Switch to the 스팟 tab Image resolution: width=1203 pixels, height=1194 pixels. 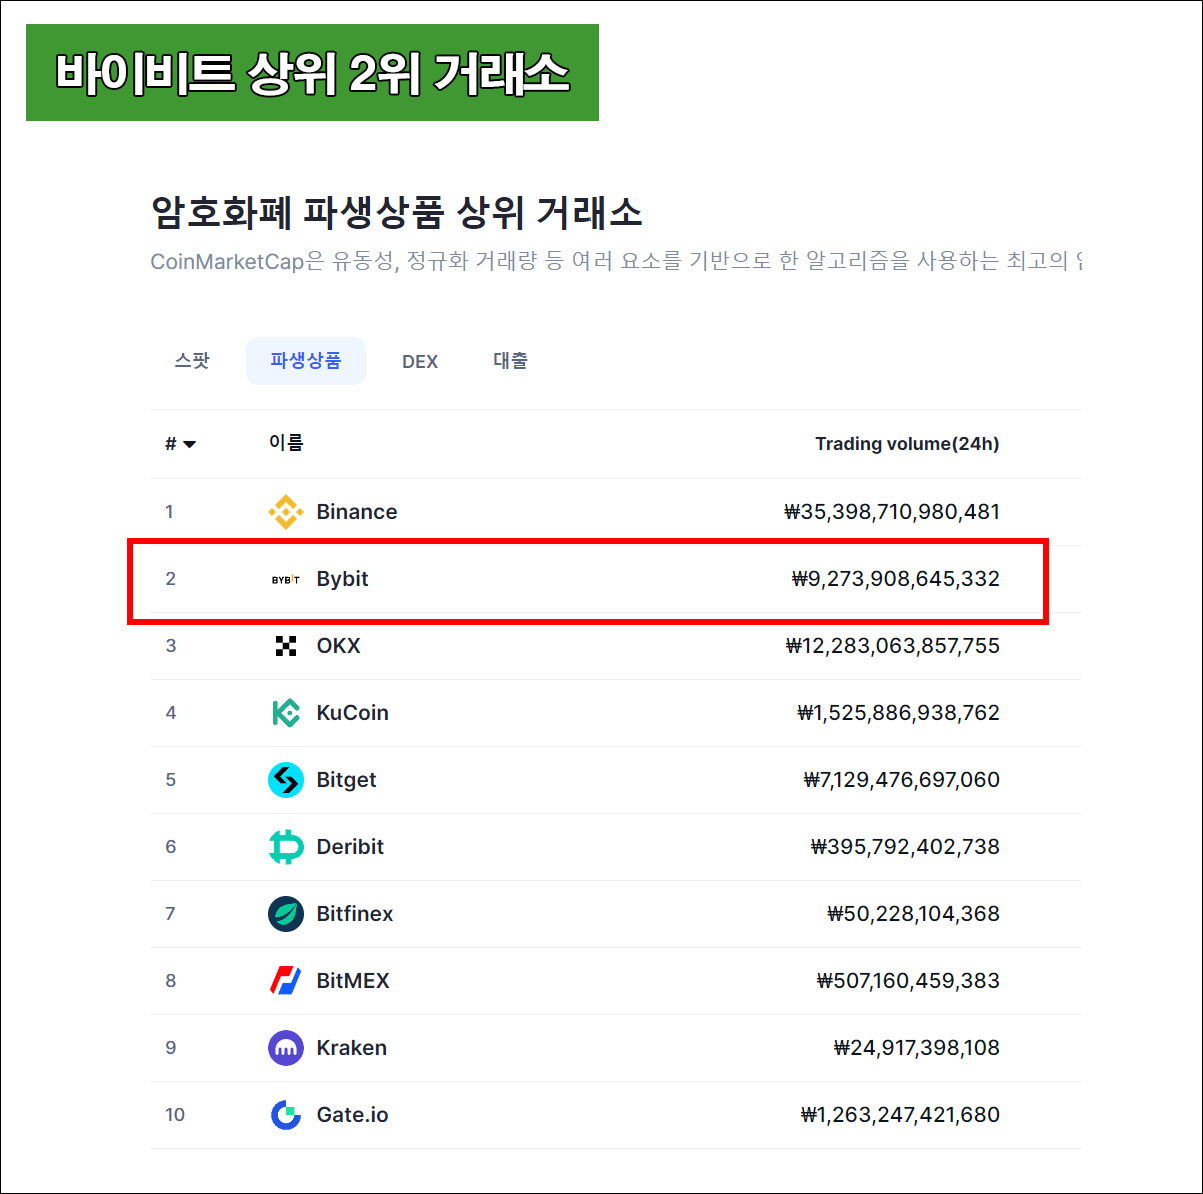[192, 361]
